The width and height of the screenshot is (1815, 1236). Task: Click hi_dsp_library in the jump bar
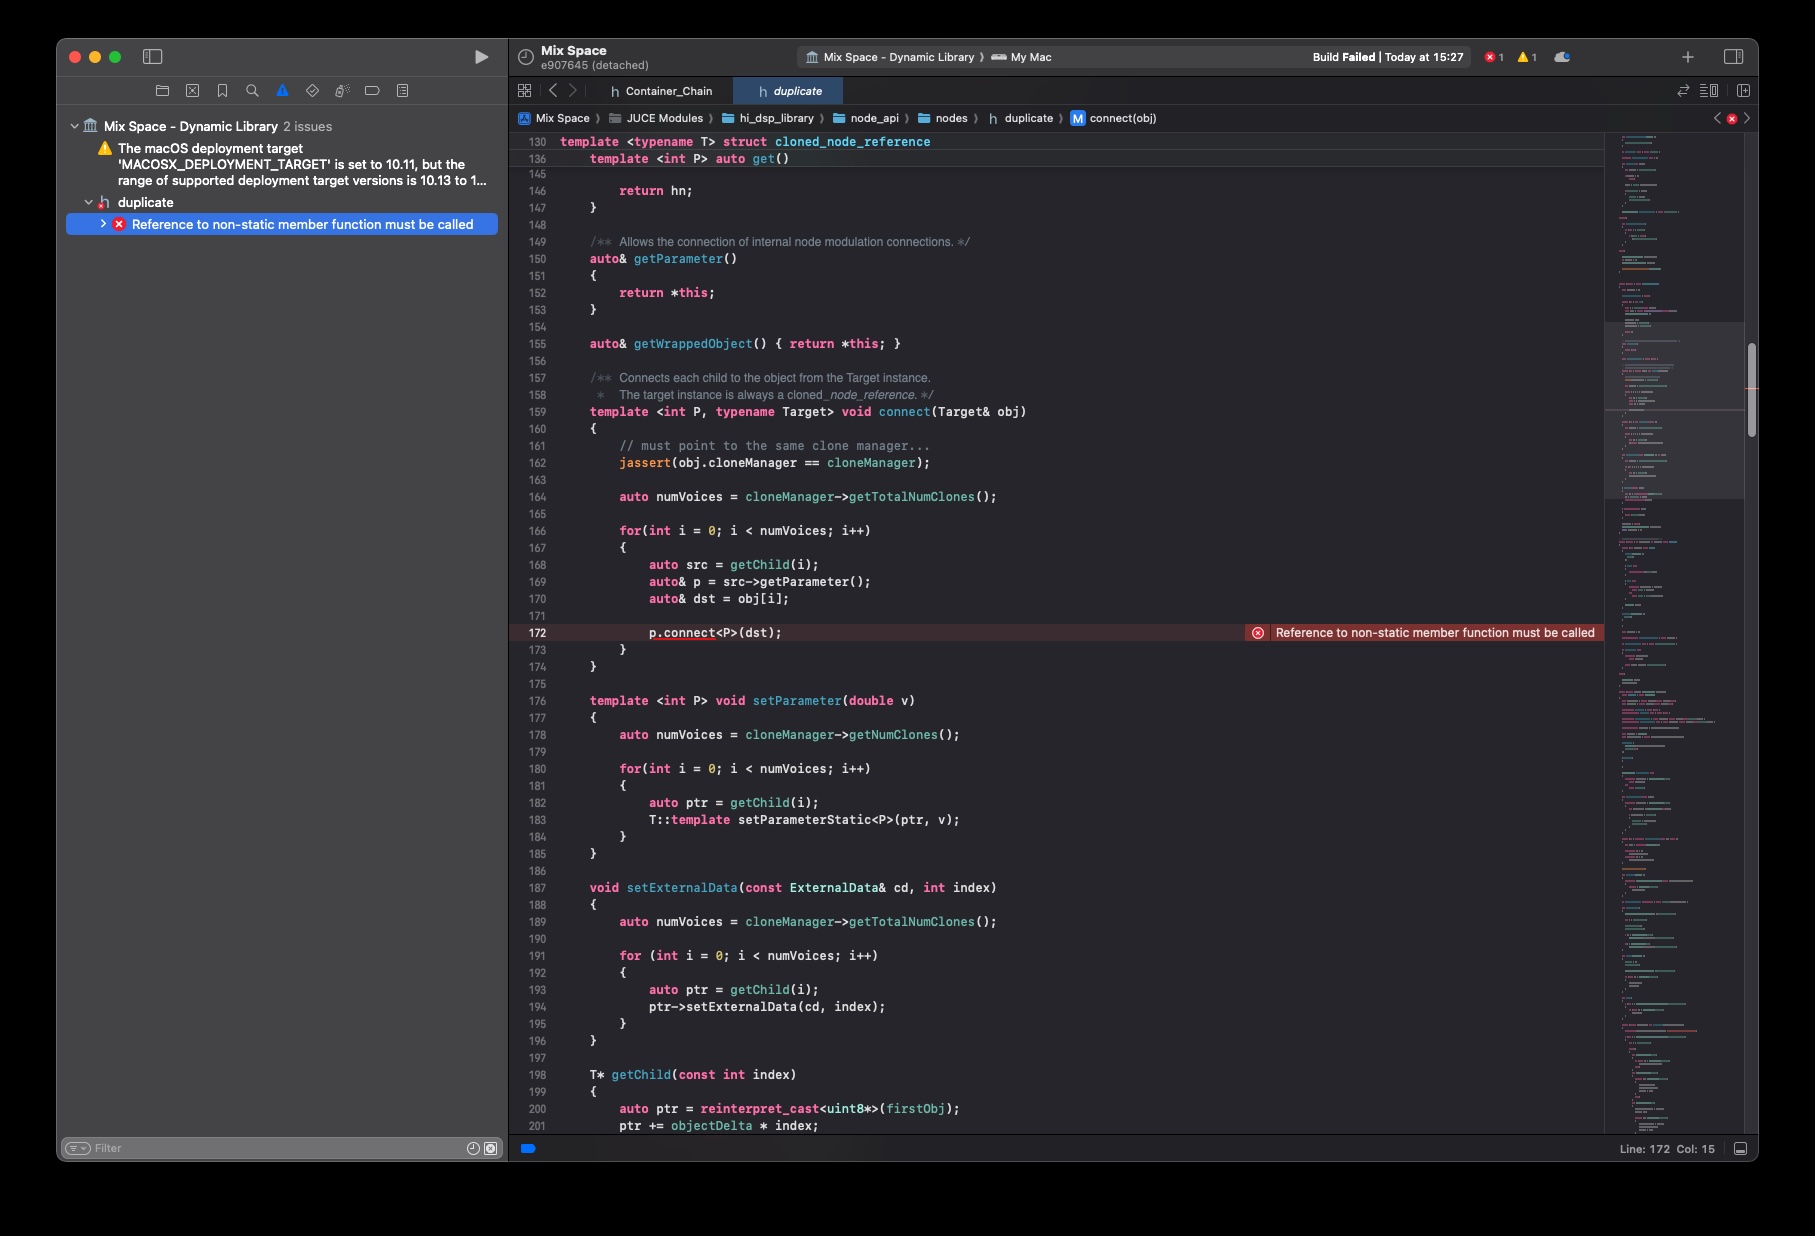coord(768,118)
